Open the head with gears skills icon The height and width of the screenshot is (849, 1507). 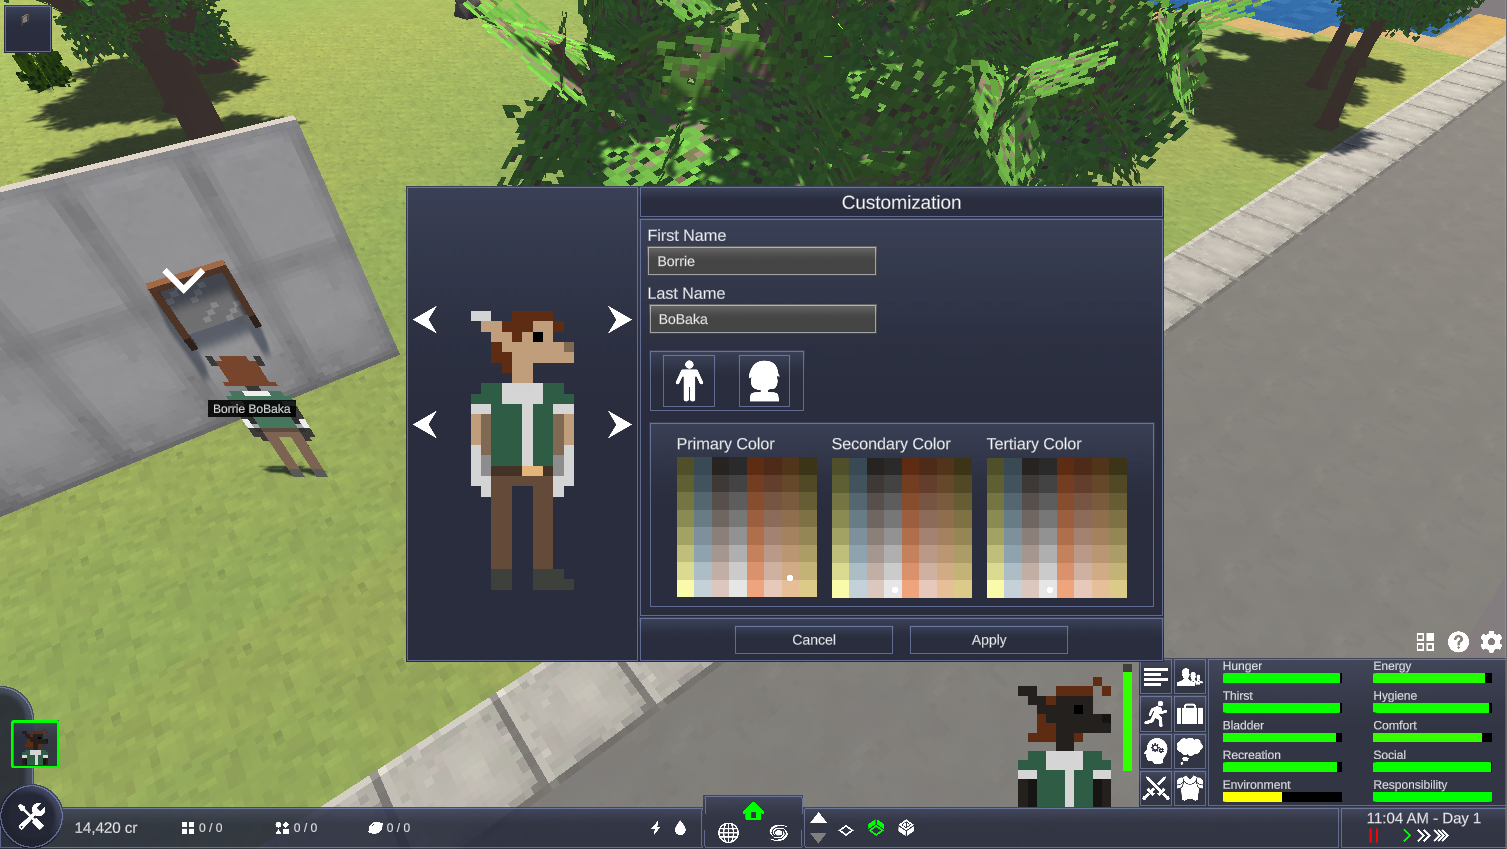click(x=1156, y=750)
